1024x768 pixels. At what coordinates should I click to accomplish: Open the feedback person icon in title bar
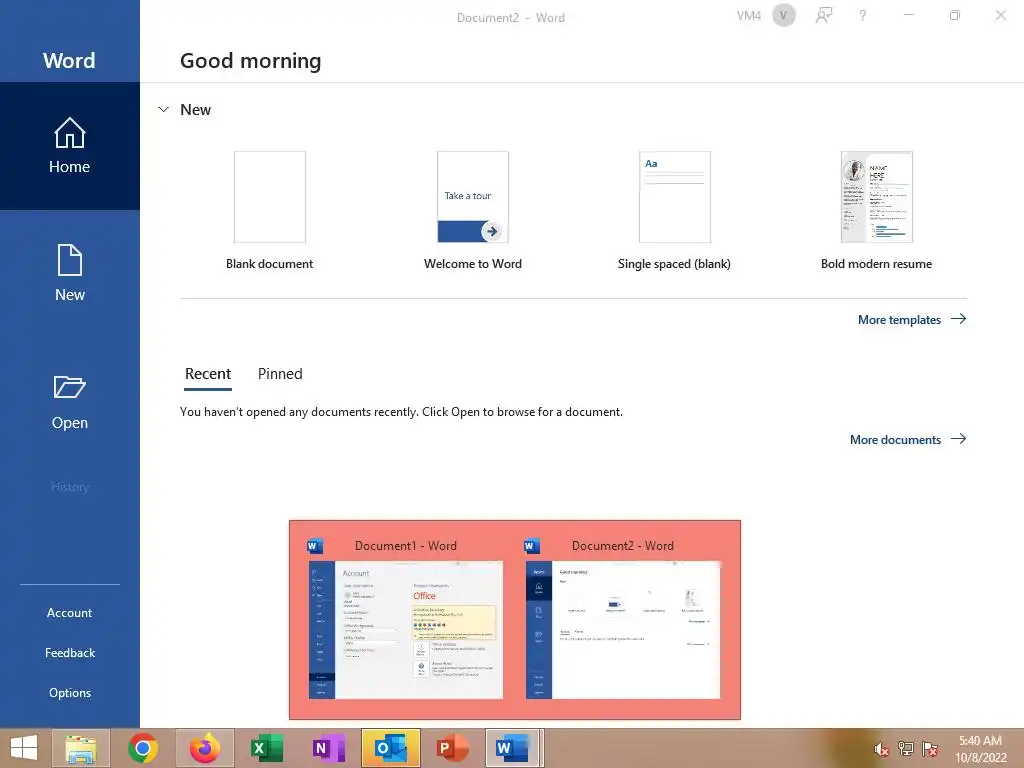coord(824,16)
